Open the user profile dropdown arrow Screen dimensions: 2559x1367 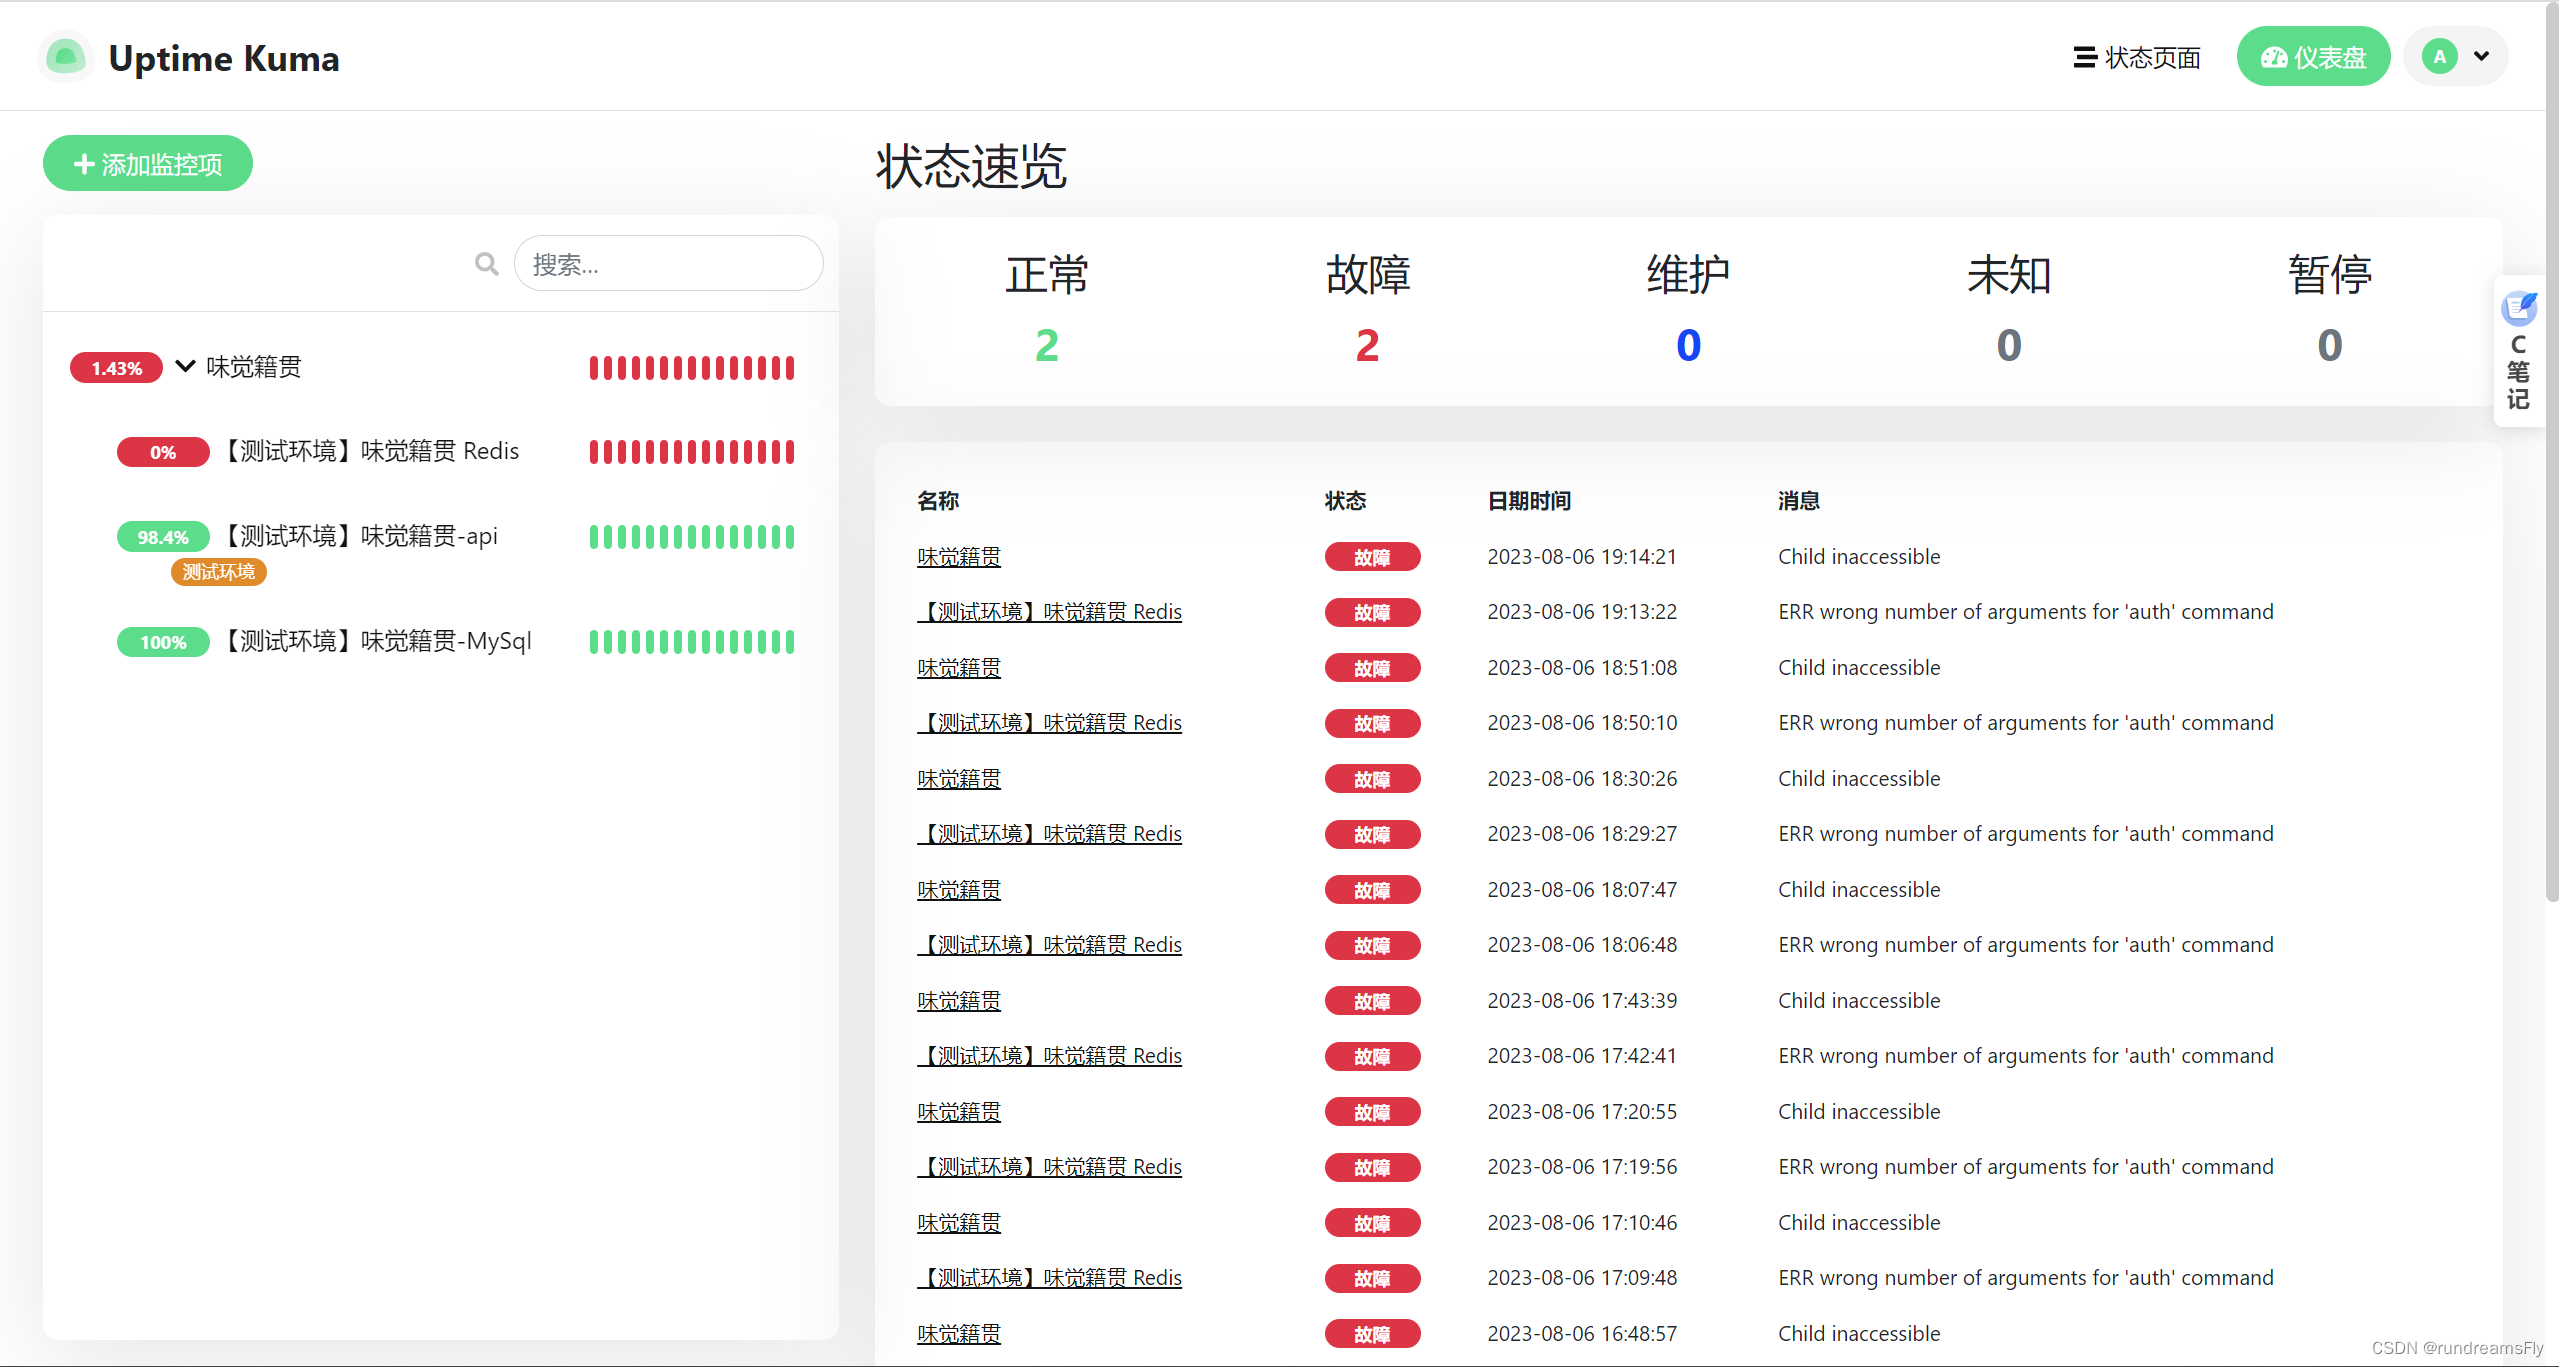(x=2481, y=57)
